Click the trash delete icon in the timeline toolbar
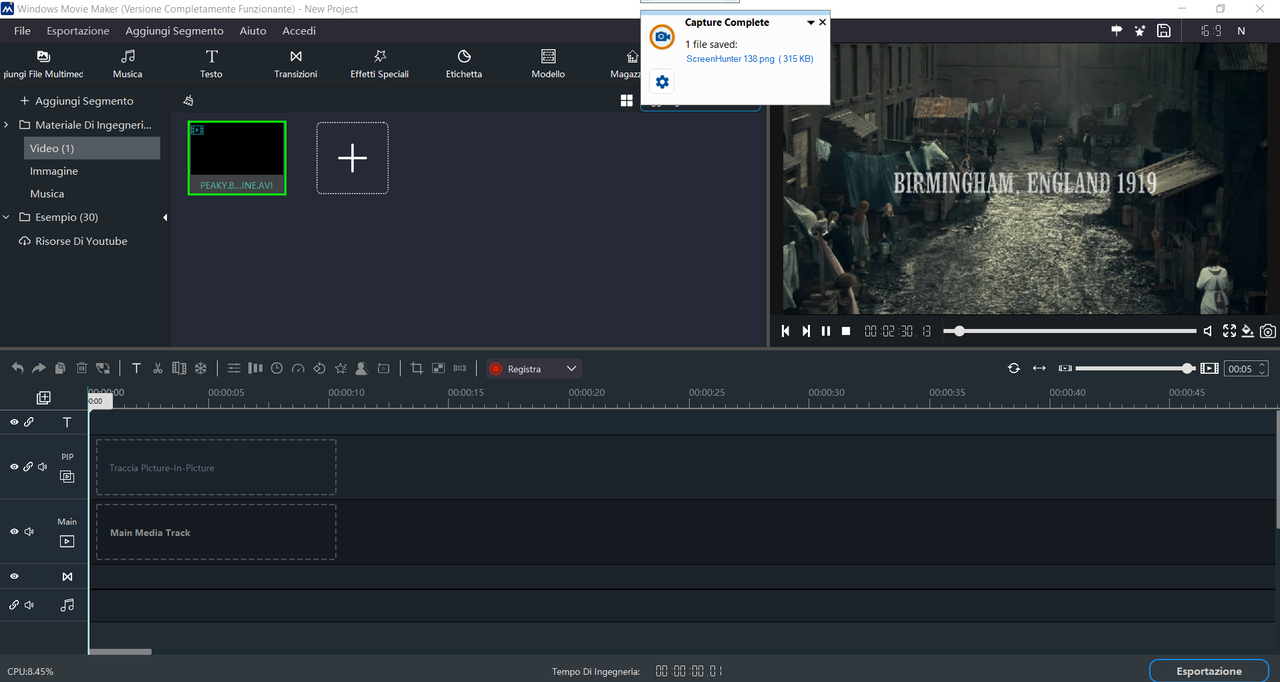 tap(82, 368)
